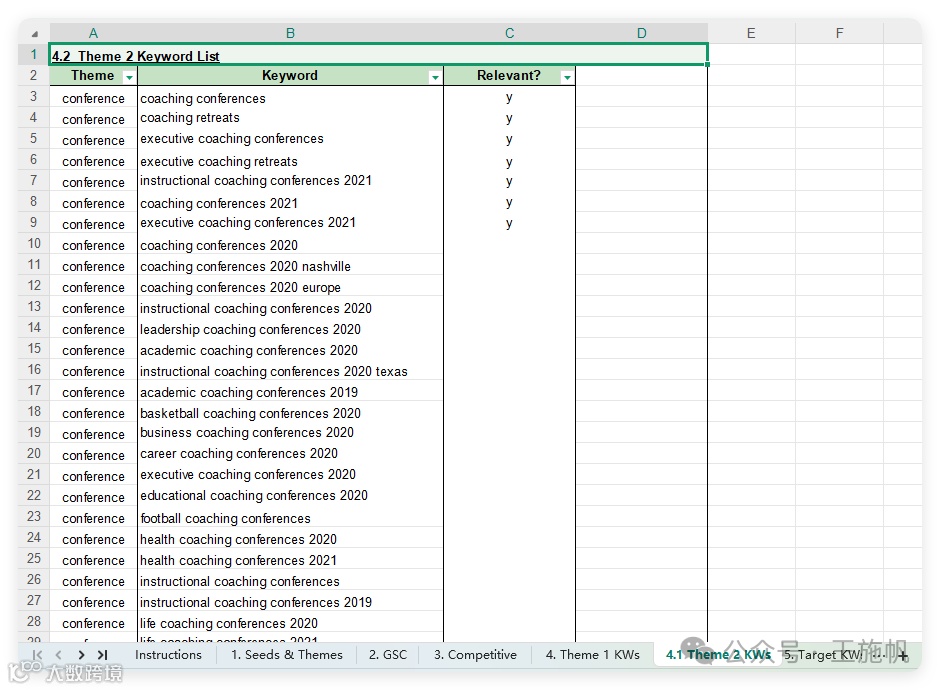
Task: Open the Theme column filter dropdown
Action: click(x=129, y=77)
